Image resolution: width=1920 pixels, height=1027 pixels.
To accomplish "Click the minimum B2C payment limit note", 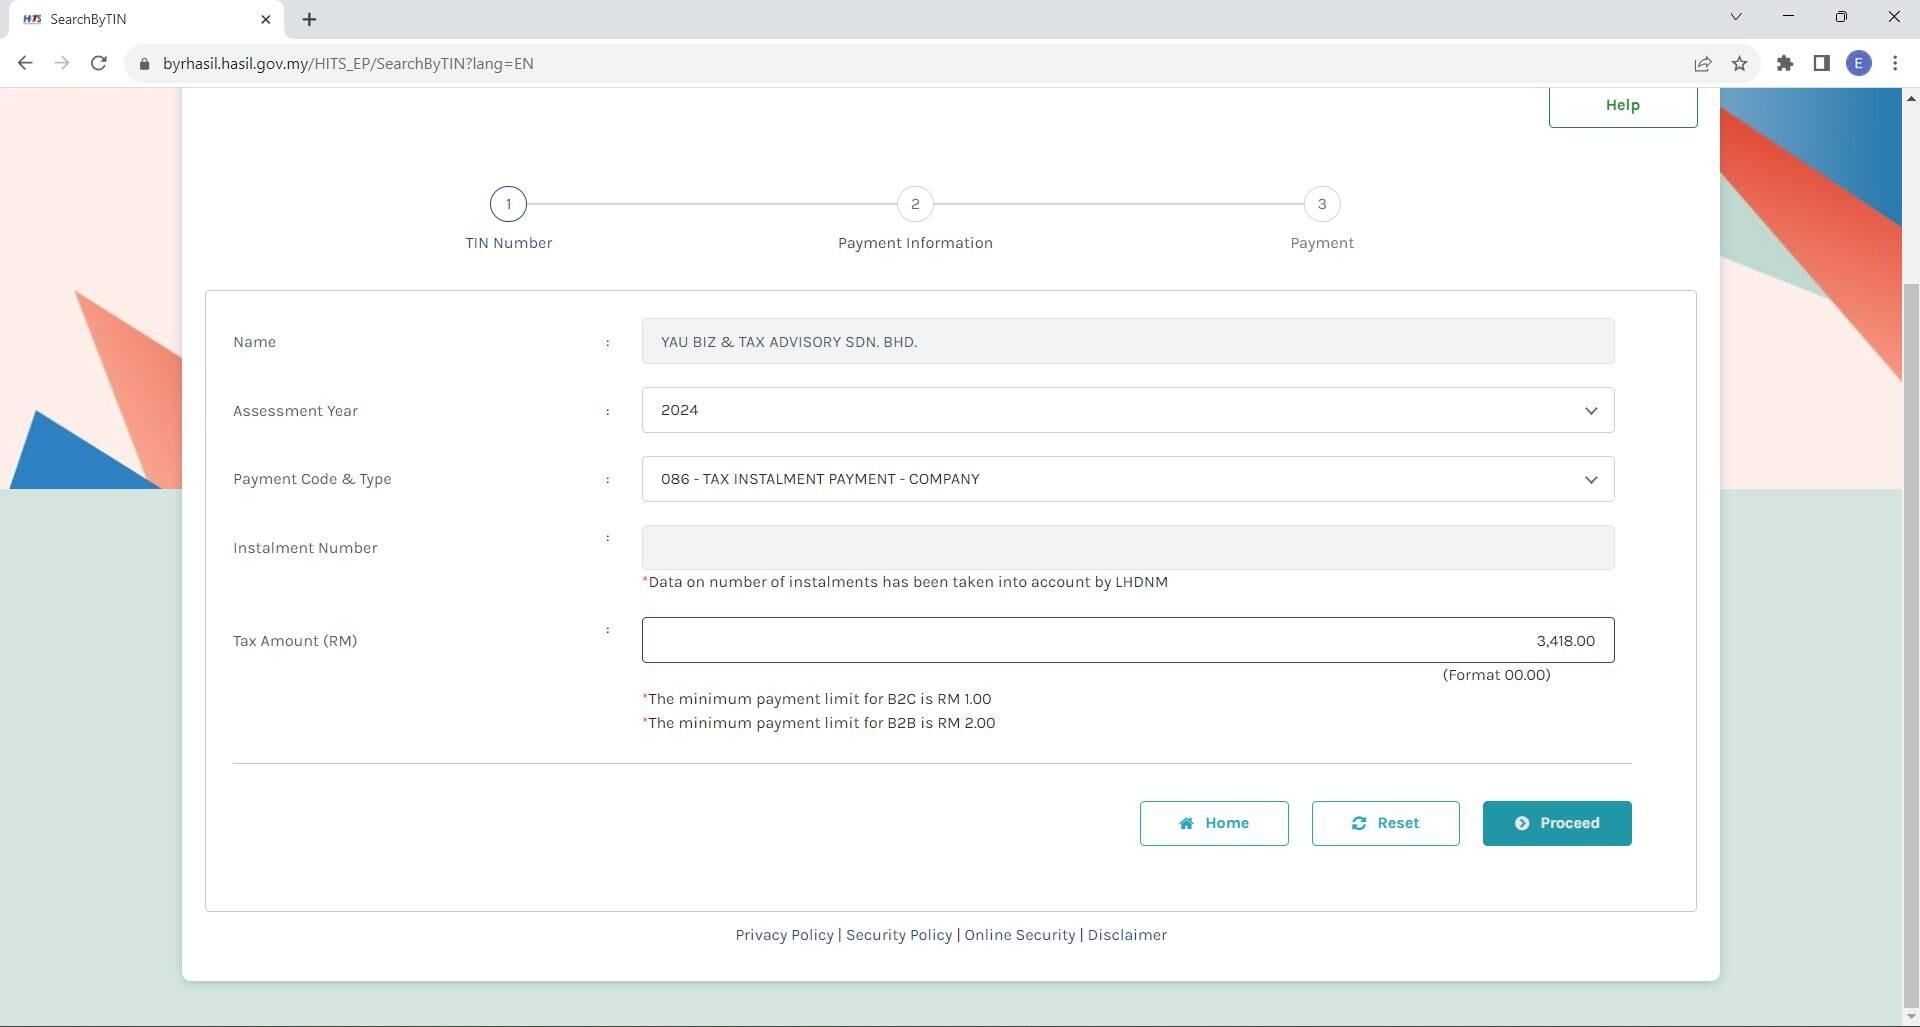I will [x=817, y=699].
